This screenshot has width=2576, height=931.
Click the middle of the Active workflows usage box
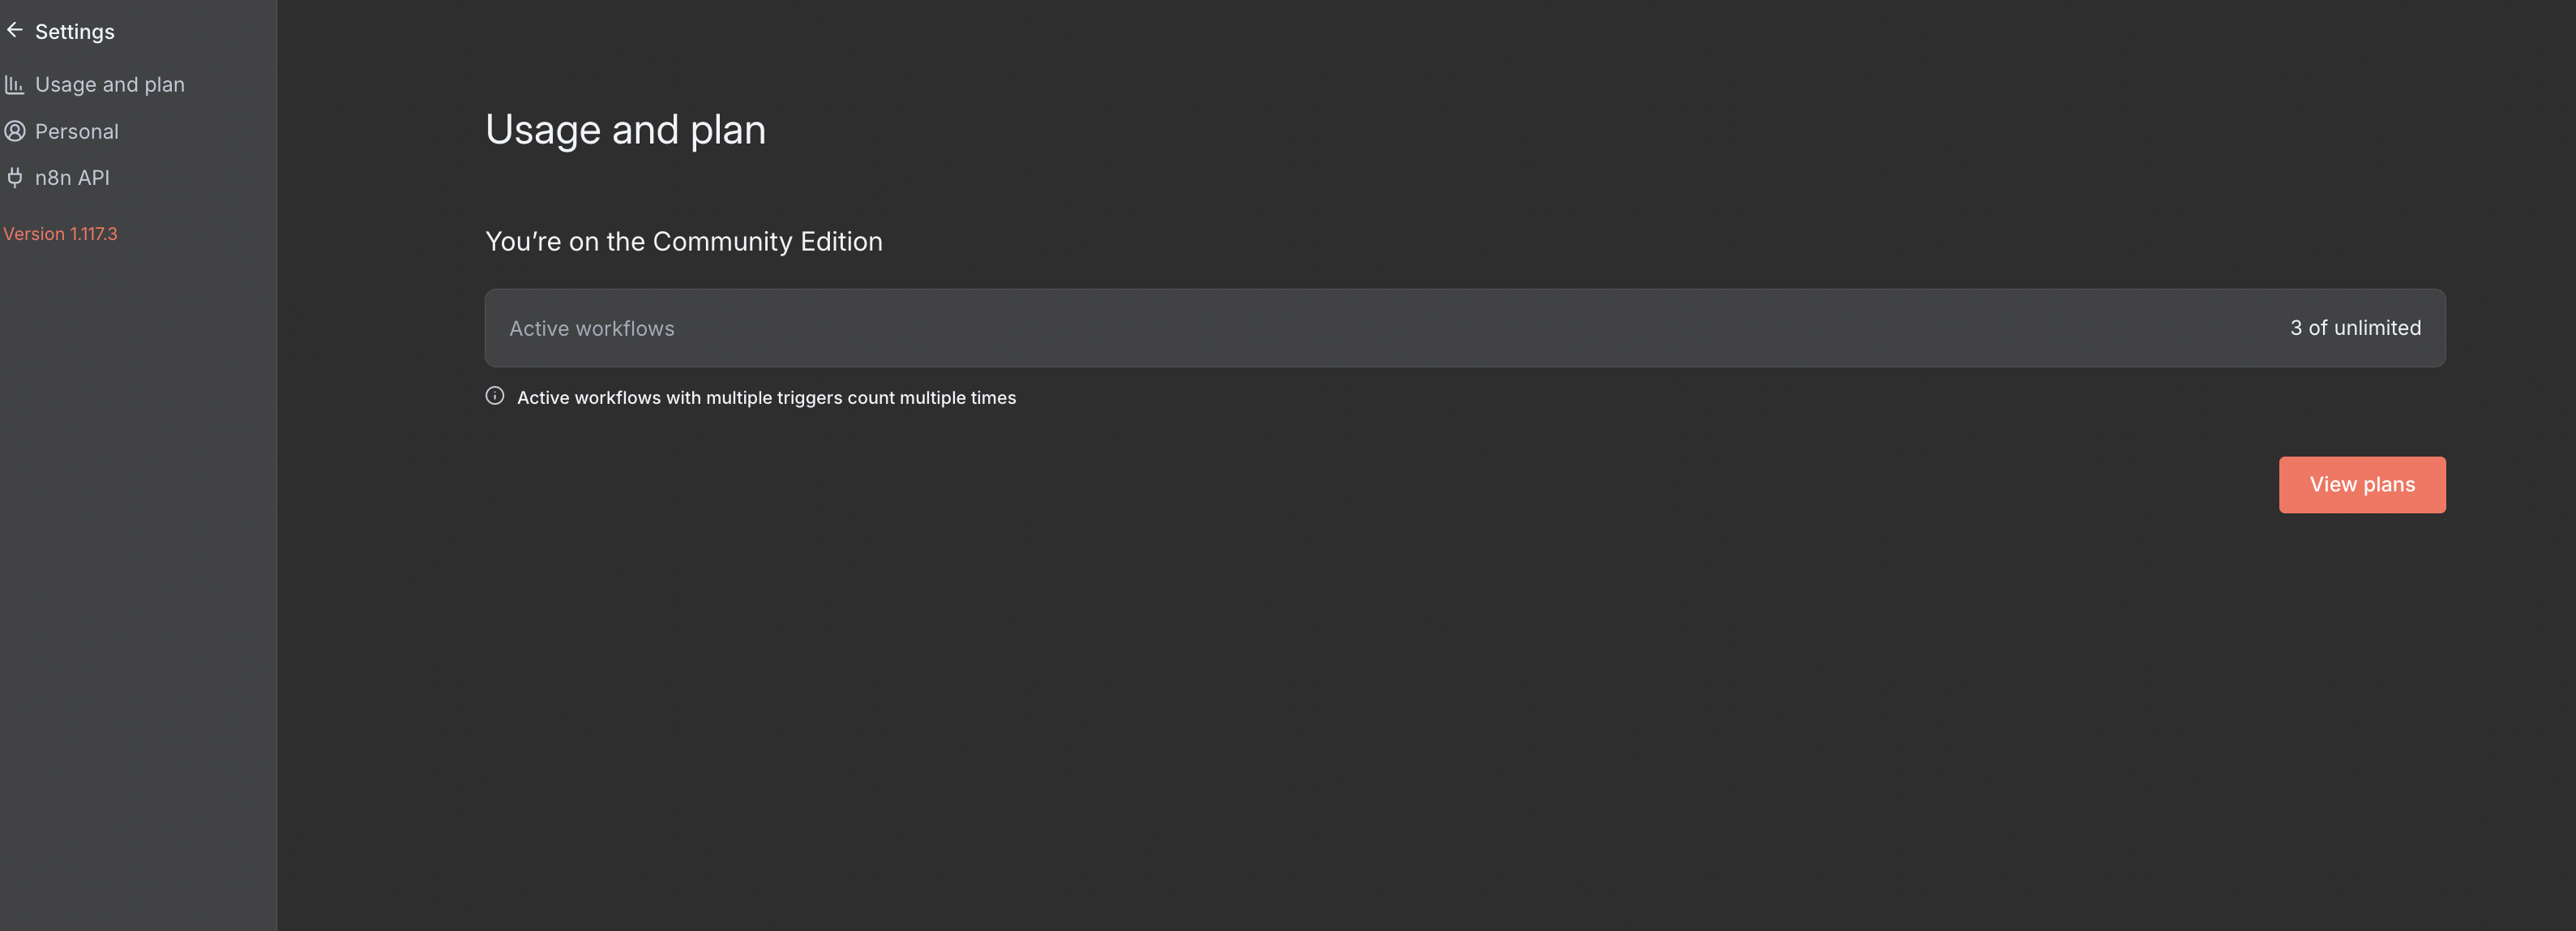click(x=1465, y=328)
